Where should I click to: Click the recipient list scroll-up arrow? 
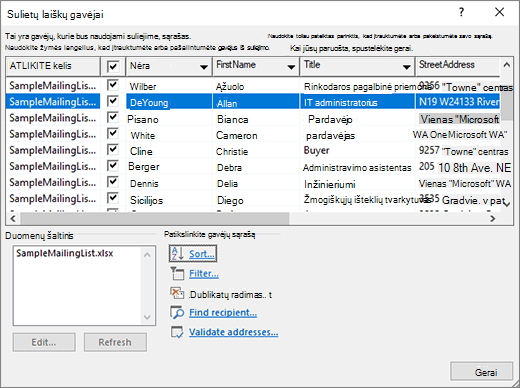click(507, 65)
